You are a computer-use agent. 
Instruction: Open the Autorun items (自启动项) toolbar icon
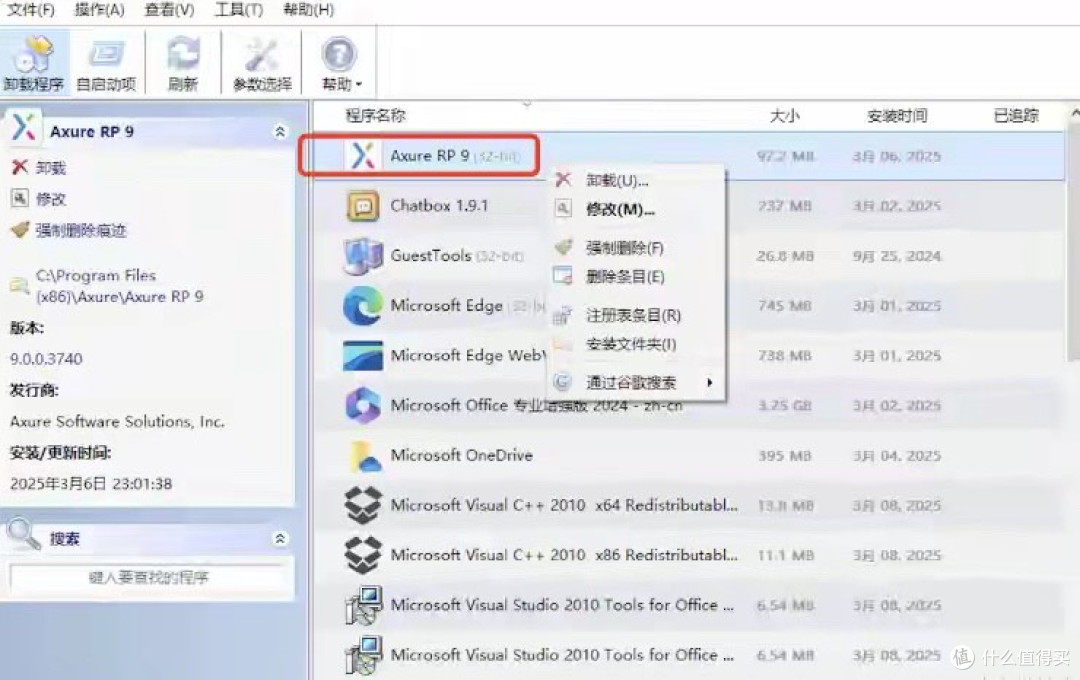coord(106,63)
